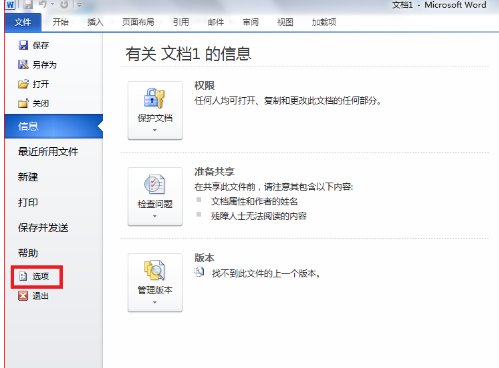The image size is (499, 368).
Task: Click the 文档属性和作者的姓名 list item
Action: pyautogui.click(x=254, y=201)
